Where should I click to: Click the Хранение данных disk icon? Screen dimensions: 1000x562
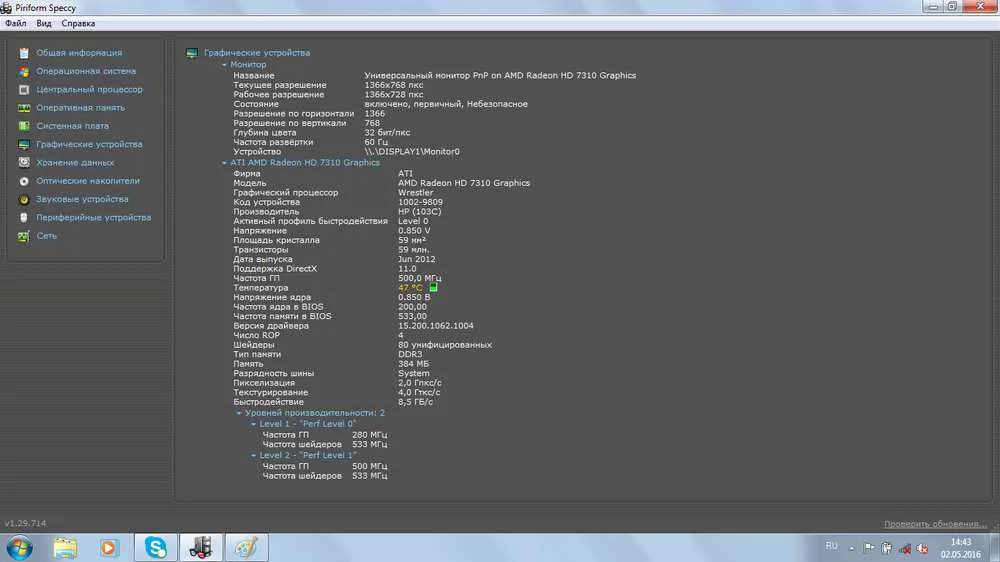pyautogui.click(x=24, y=163)
